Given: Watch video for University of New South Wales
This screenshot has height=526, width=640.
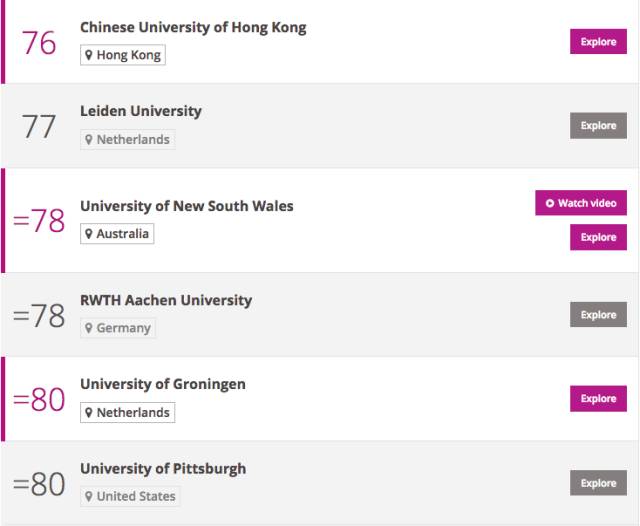Looking at the screenshot, I should click(581, 203).
